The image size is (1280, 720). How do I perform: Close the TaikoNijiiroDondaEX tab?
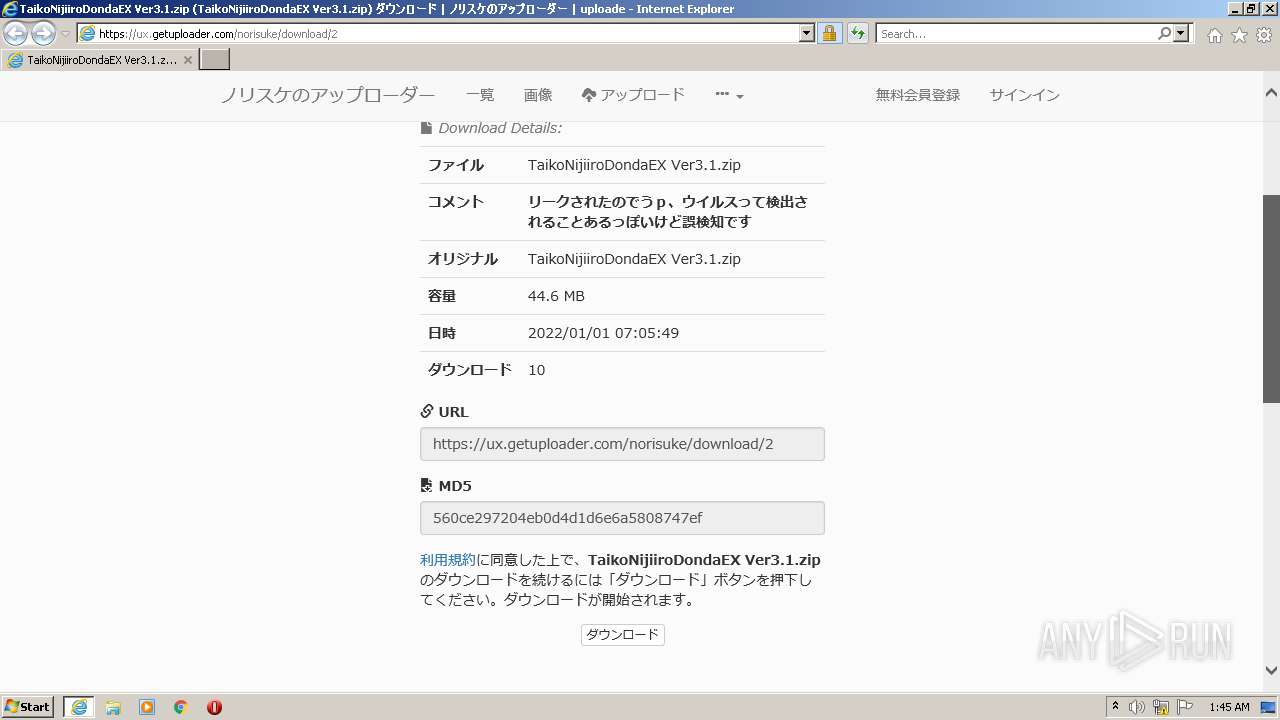coord(187,60)
